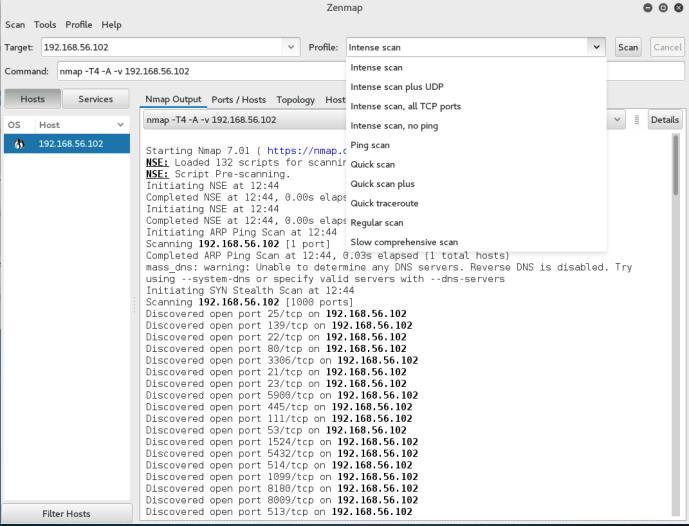Screen dimensions: 689x526
Task: Open the https://nmap link in the output
Action: point(306,151)
